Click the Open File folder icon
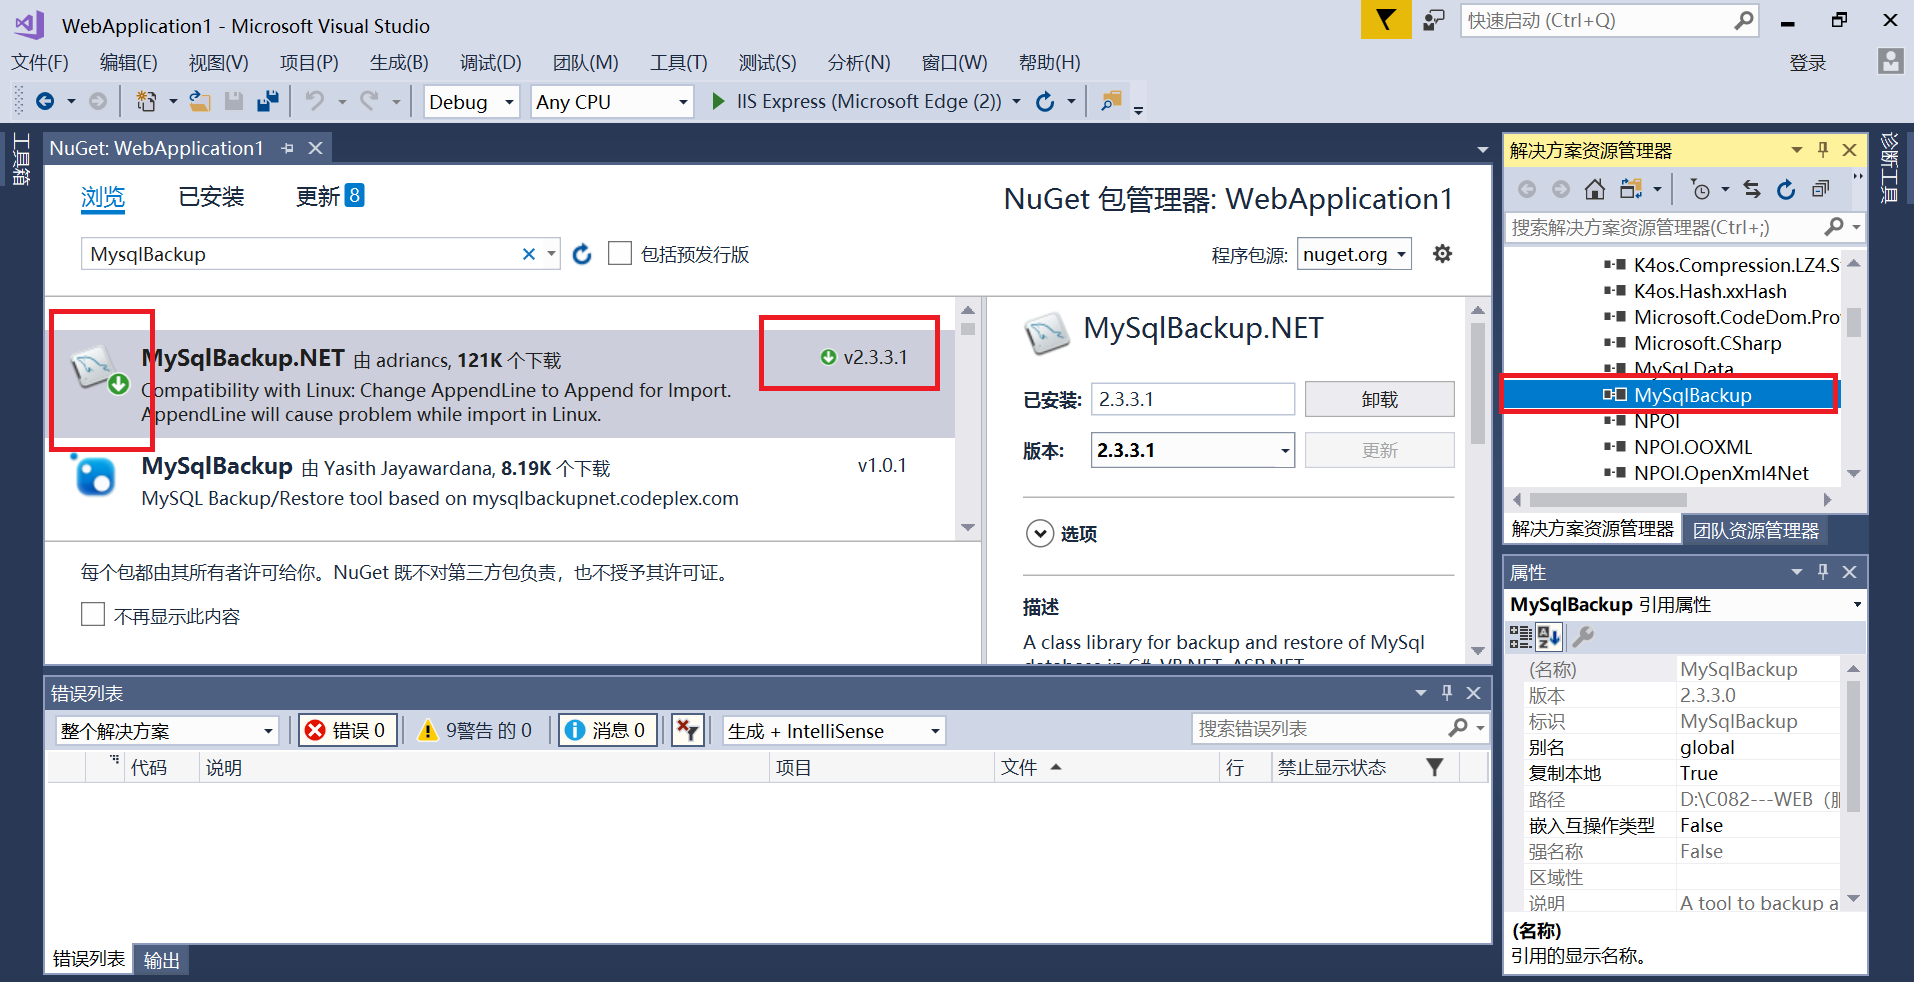This screenshot has height=982, width=1914. click(200, 101)
